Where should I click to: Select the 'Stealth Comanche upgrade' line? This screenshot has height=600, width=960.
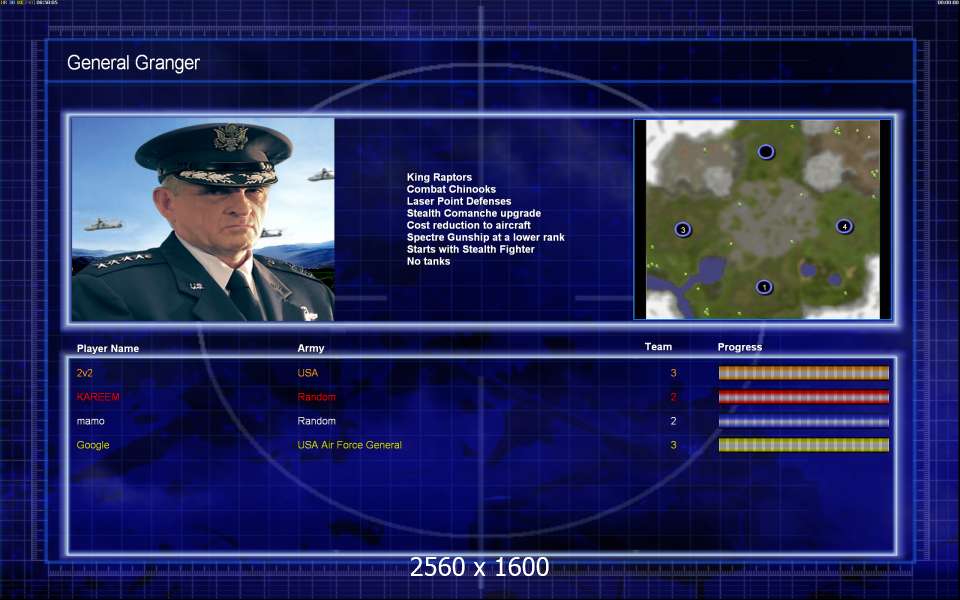474,213
